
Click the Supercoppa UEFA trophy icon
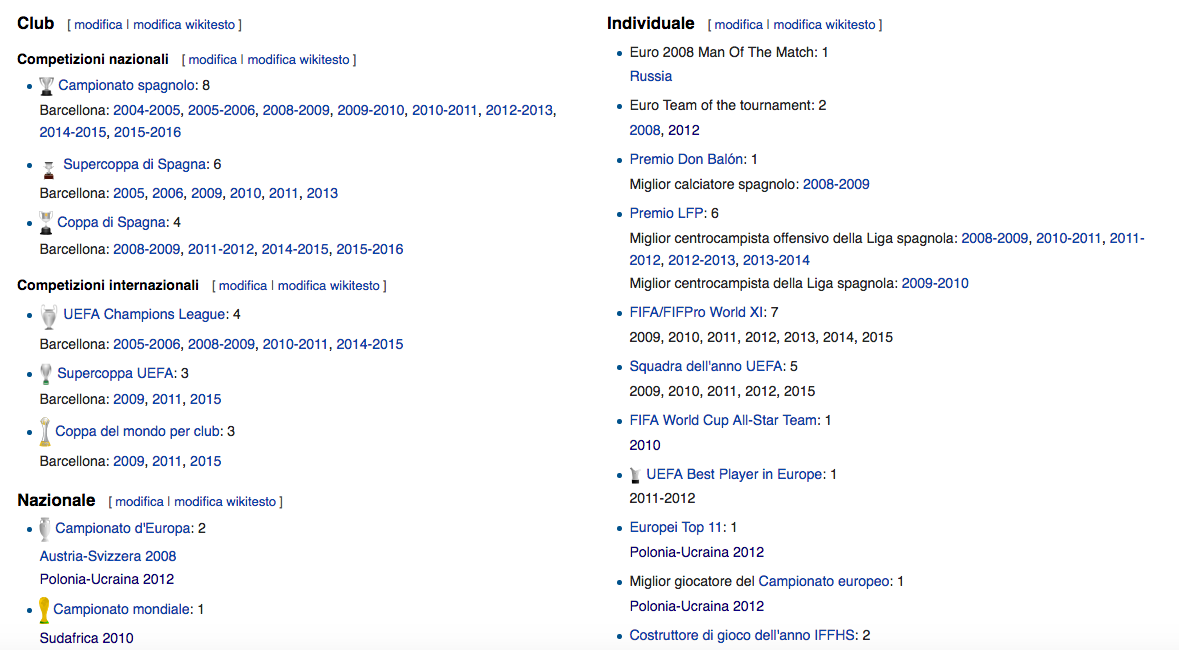pyautogui.click(x=45, y=374)
